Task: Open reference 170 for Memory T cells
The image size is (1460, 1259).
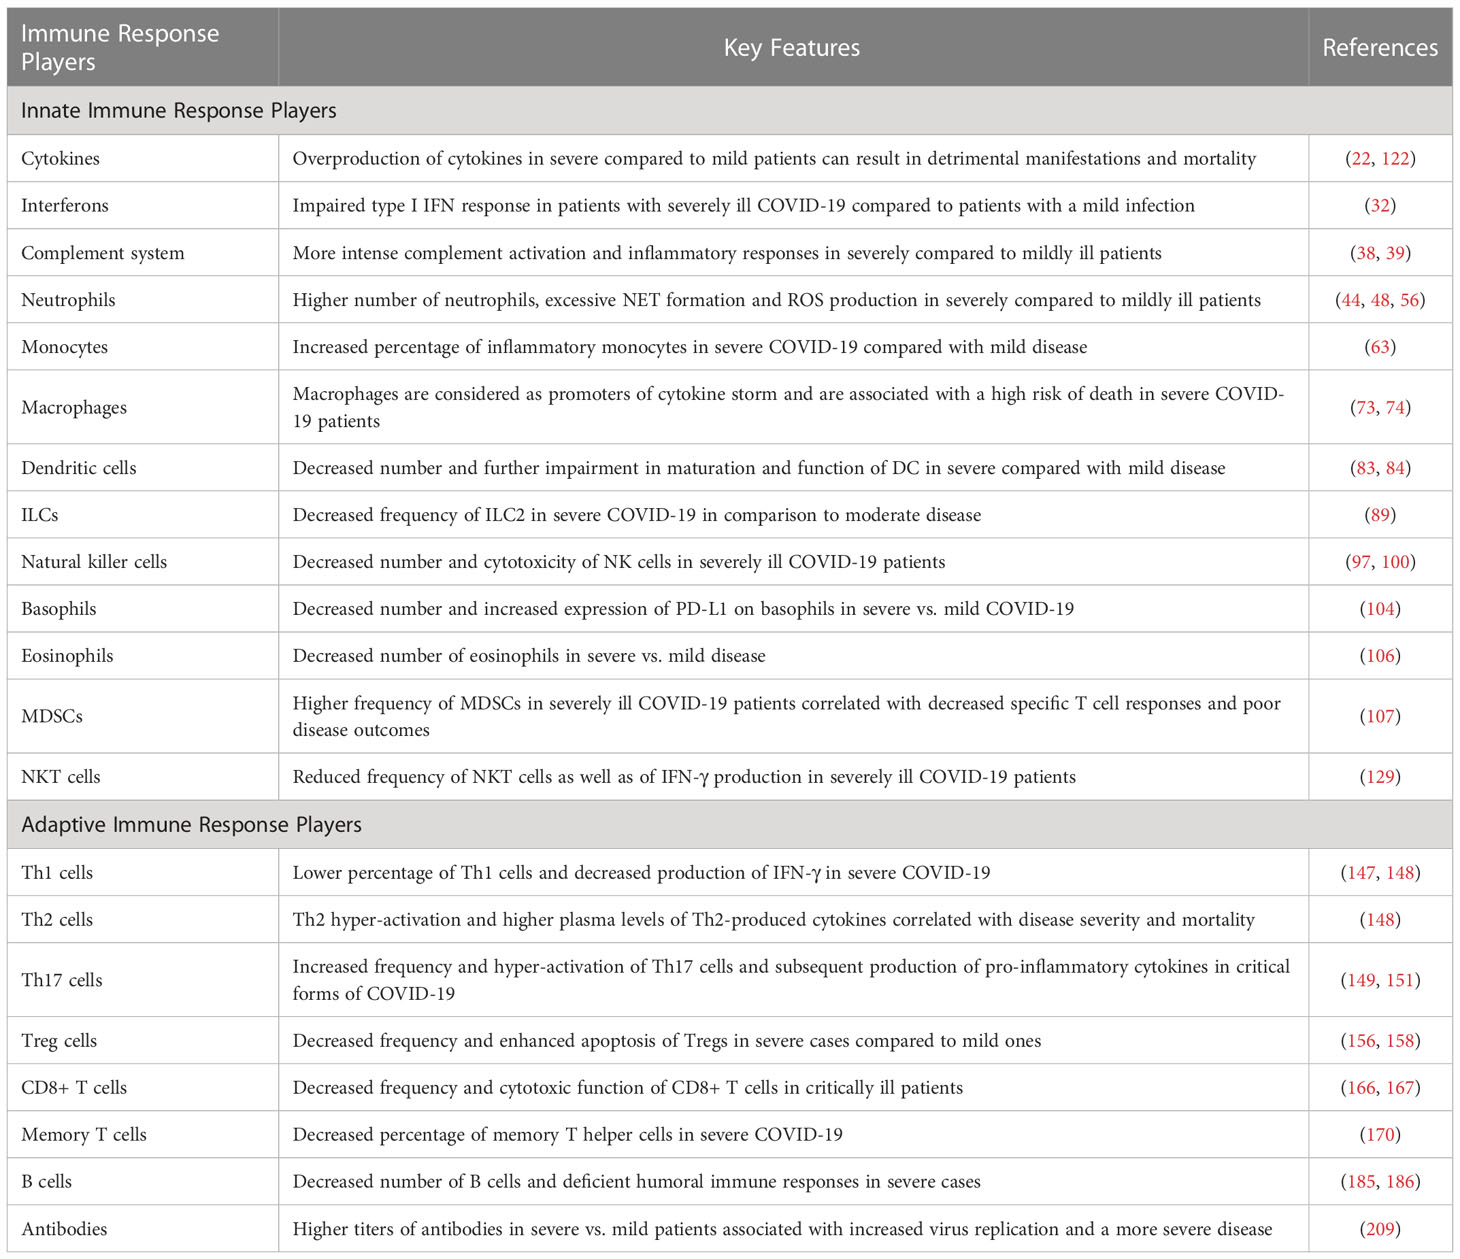Action: (x=1380, y=1135)
